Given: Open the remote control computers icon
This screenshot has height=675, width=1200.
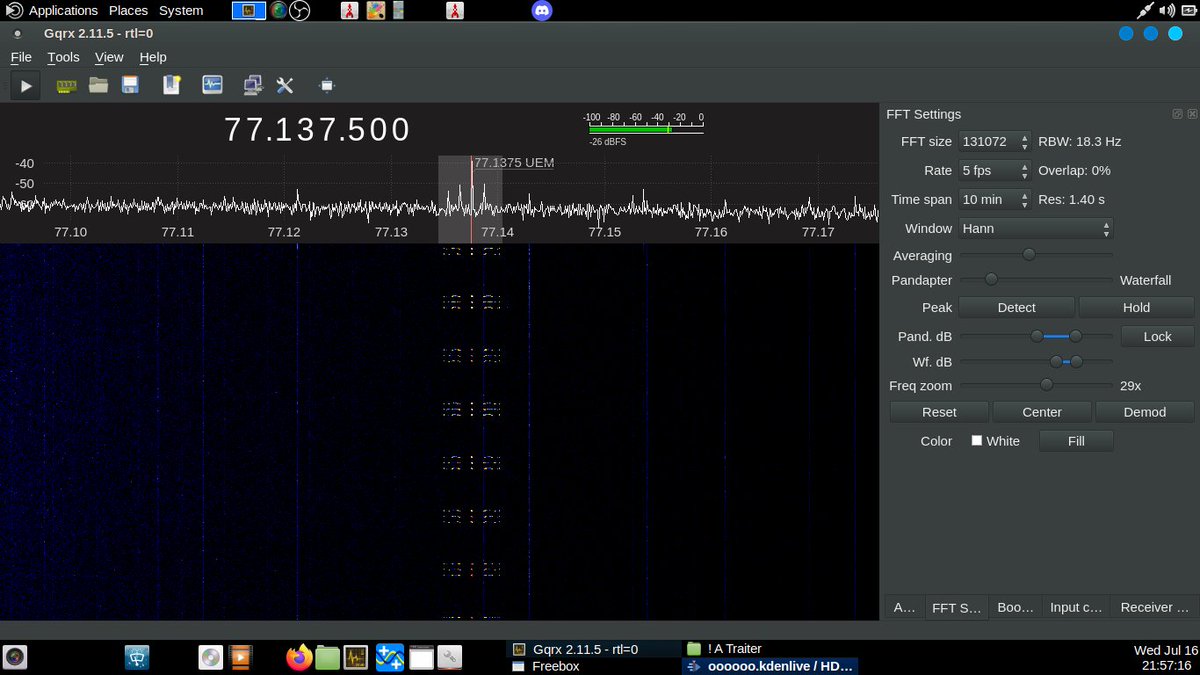Looking at the screenshot, I should pyautogui.click(x=253, y=86).
